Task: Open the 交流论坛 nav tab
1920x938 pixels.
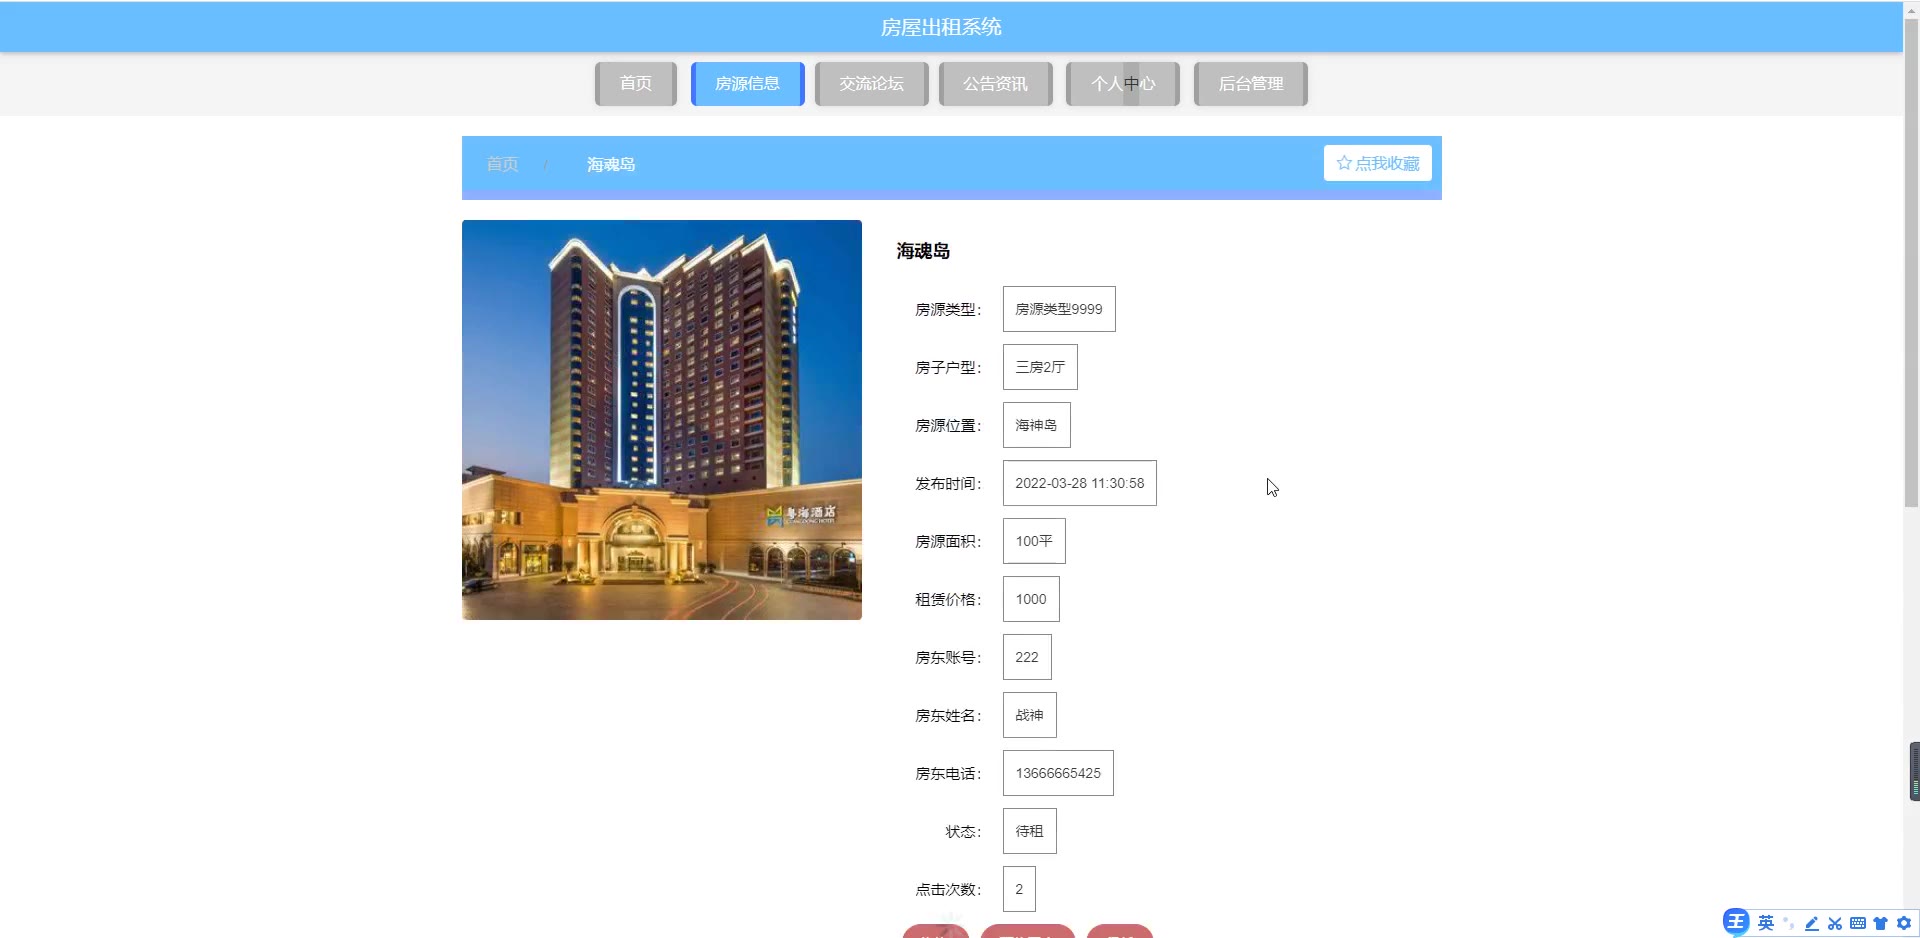Action: 871,84
